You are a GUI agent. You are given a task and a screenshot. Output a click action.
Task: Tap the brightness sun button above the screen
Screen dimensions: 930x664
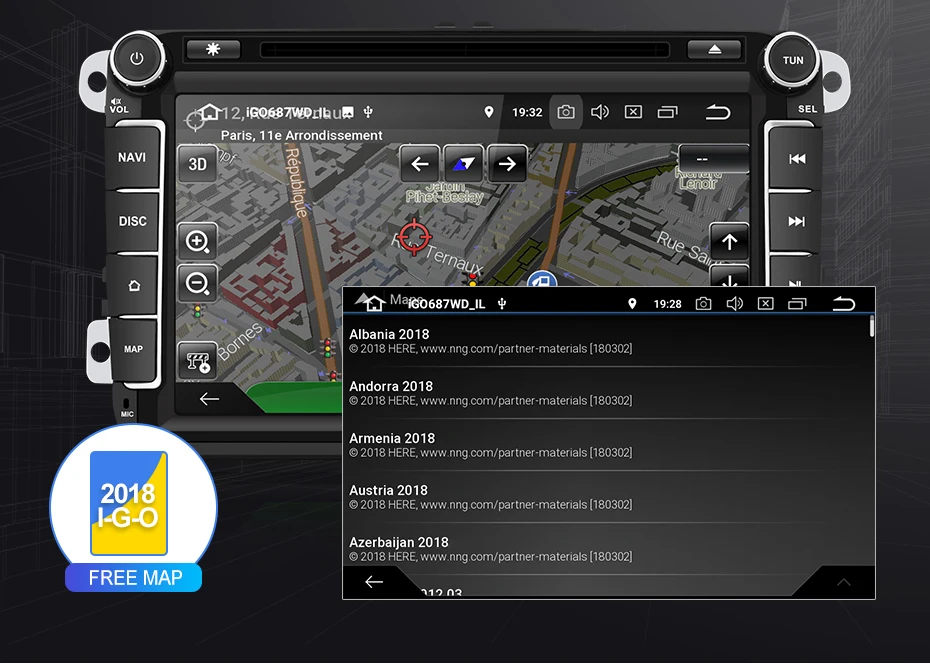pyautogui.click(x=214, y=49)
